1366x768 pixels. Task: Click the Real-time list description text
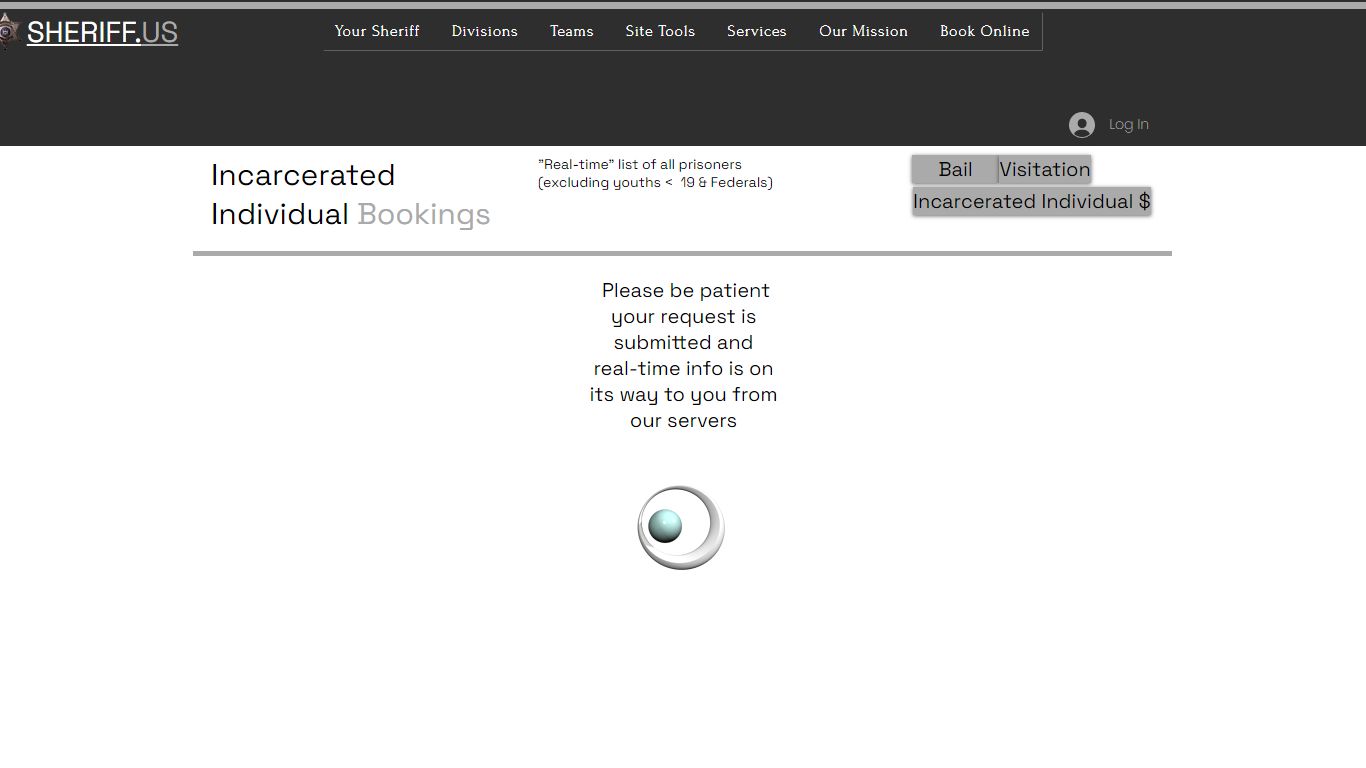654,173
